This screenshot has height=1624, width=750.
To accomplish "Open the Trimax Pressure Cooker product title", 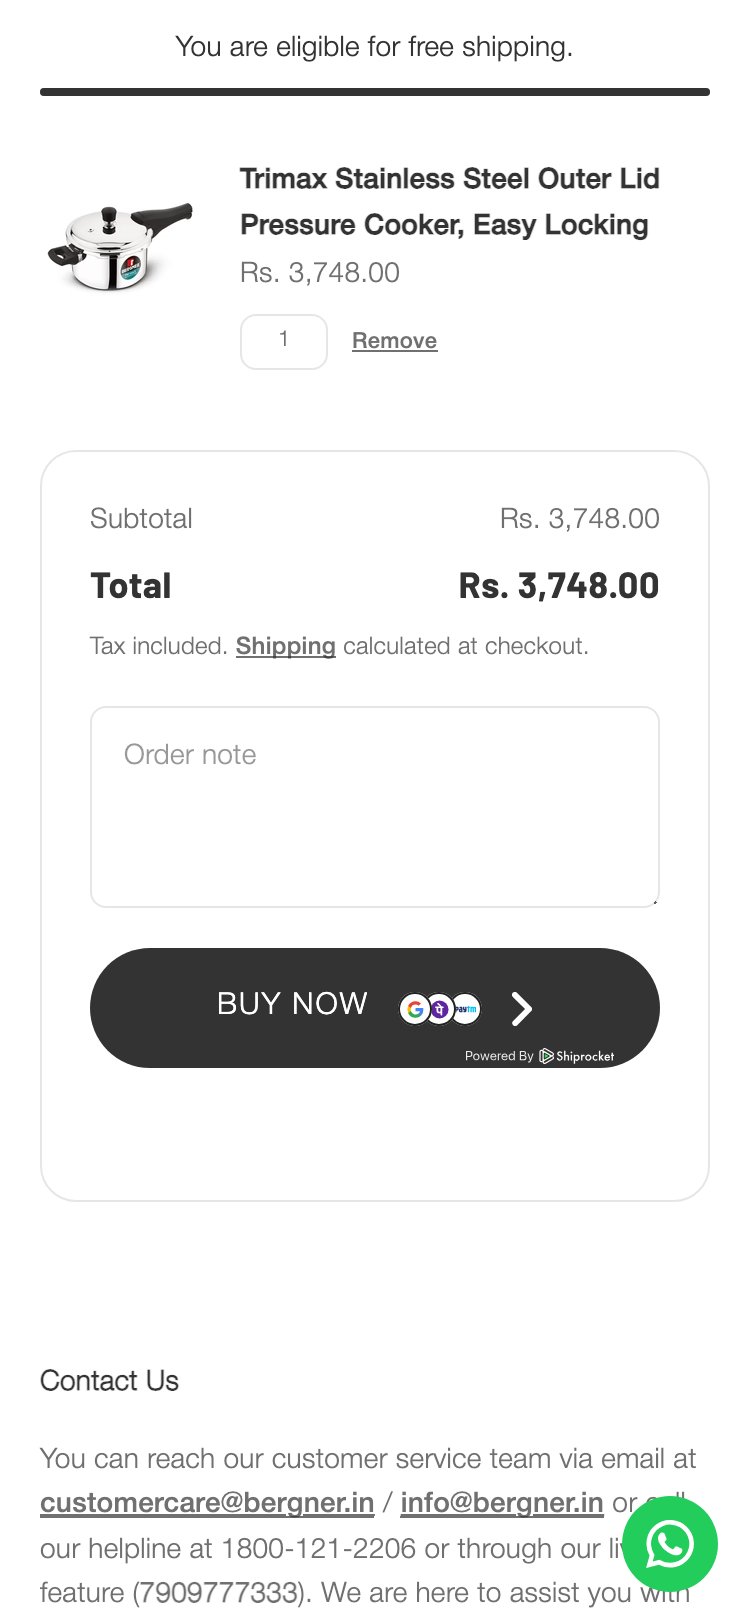I will tap(449, 202).
